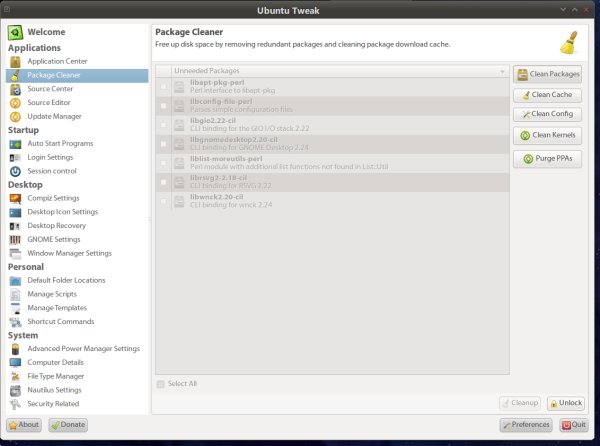Tick the librsvg2-2.18-cil checkbox
This screenshot has width=600, height=446.
[164, 182]
